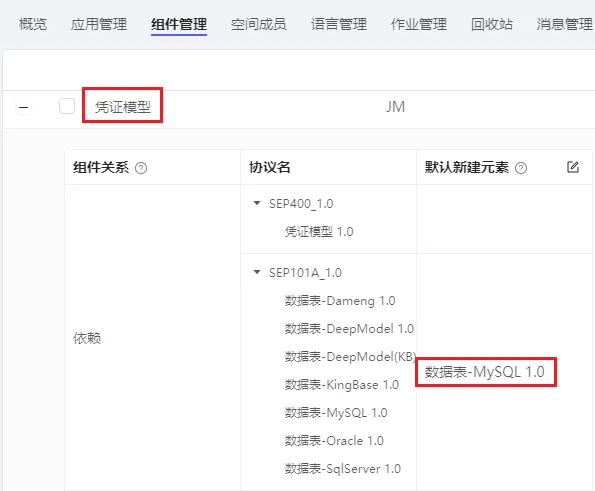Switch to 应用管理 tab
595x491 pixels.
[99, 24]
